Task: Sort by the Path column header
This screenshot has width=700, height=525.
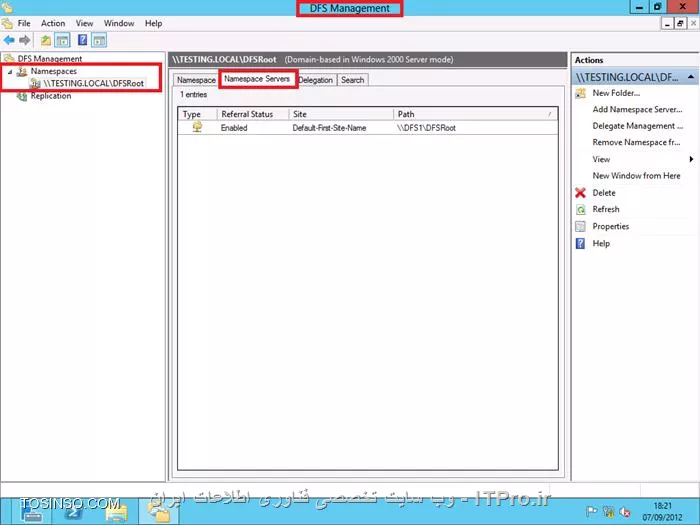Action: (x=475, y=114)
